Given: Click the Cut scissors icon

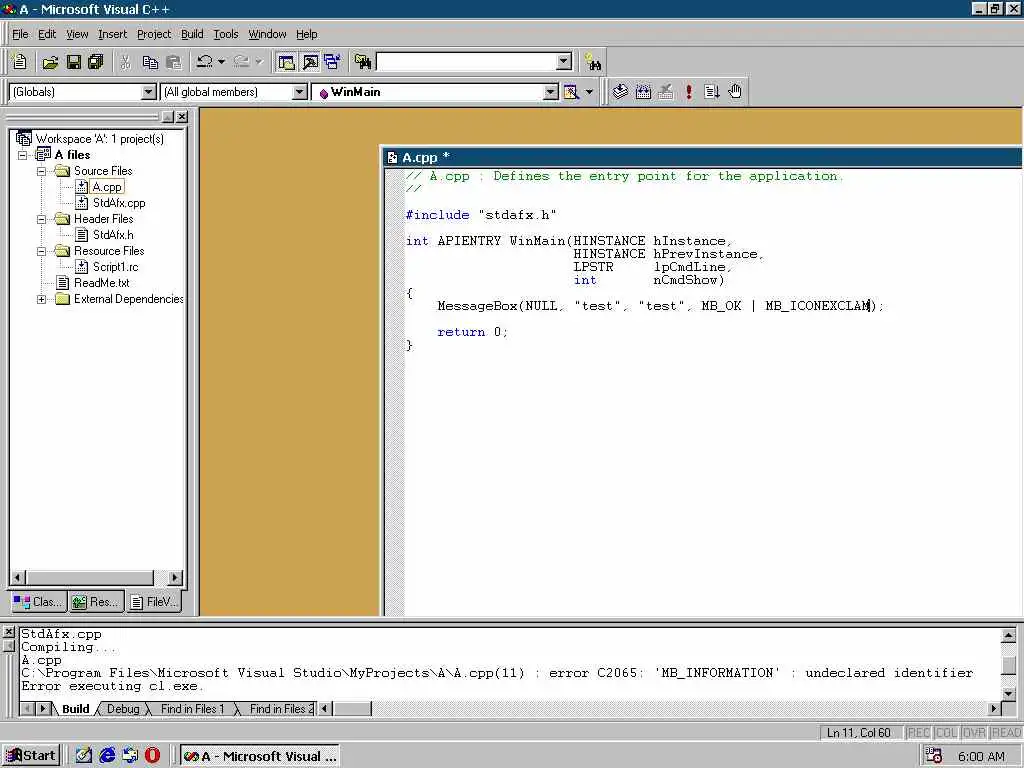Looking at the screenshot, I should pyautogui.click(x=125, y=62).
